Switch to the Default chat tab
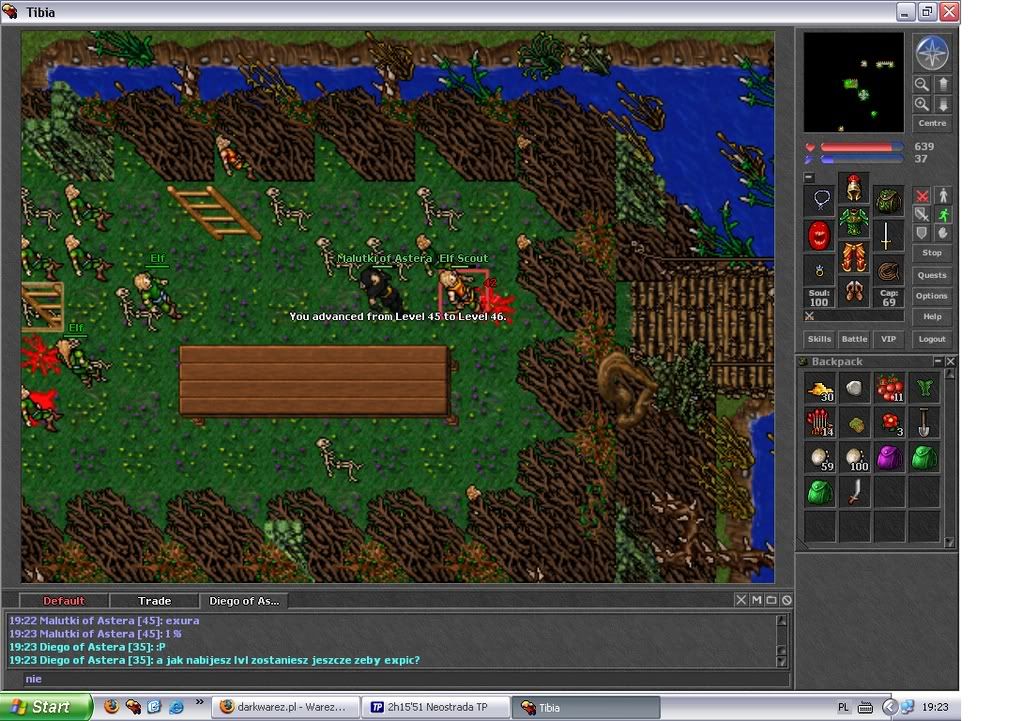This screenshot has height=721, width=1023. tap(63, 600)
